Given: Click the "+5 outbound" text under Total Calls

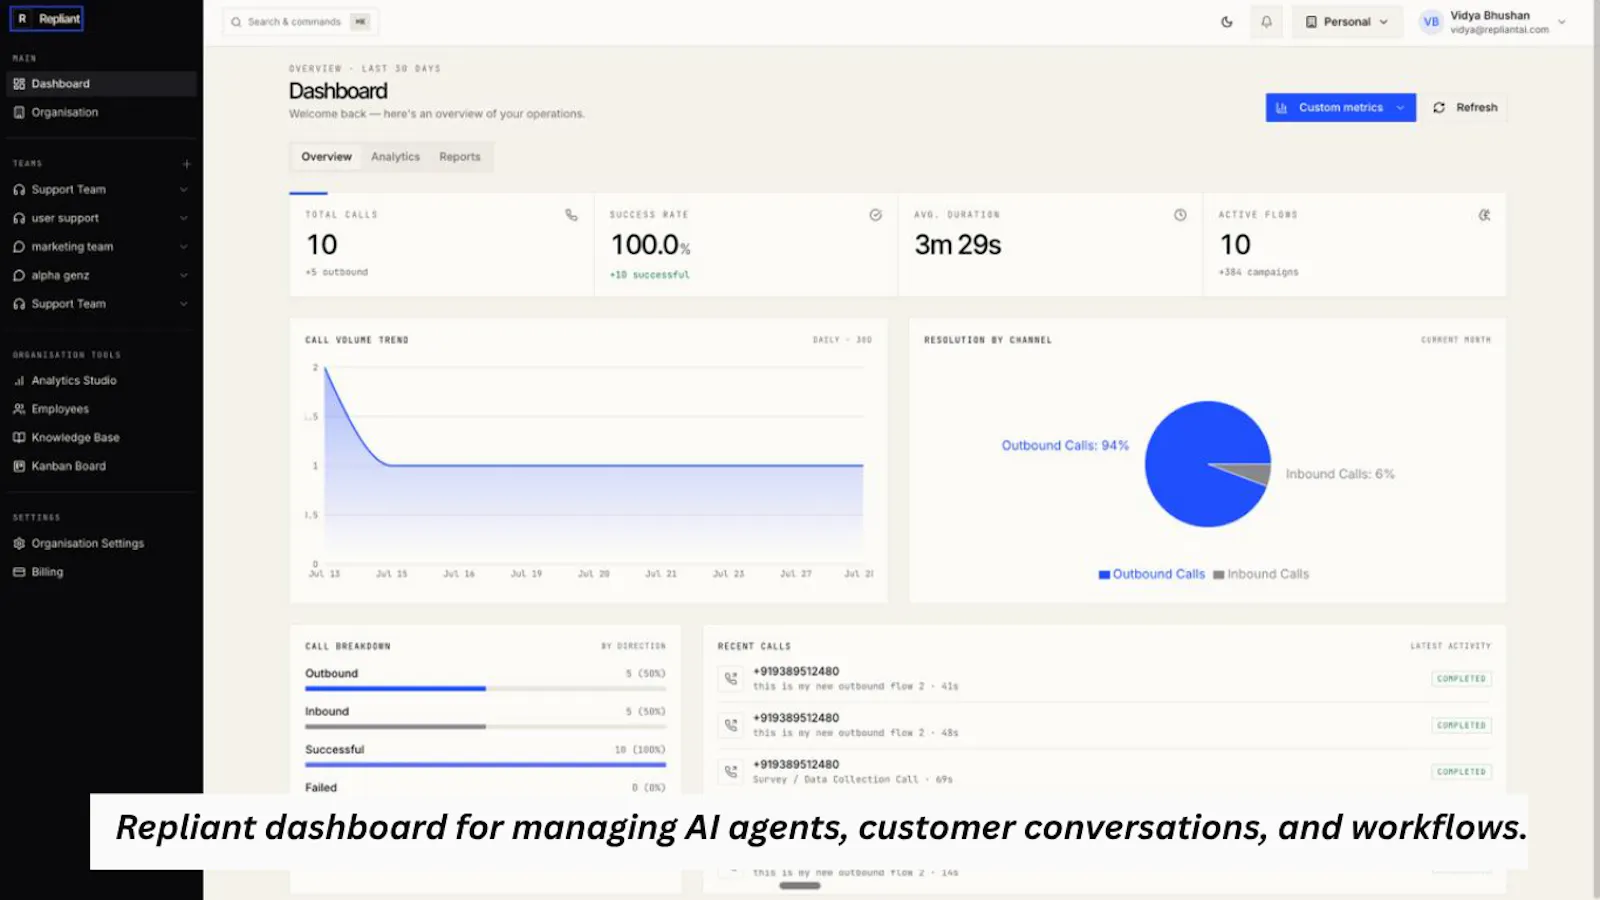Looking at the screenshot, I should coord(337,272).
